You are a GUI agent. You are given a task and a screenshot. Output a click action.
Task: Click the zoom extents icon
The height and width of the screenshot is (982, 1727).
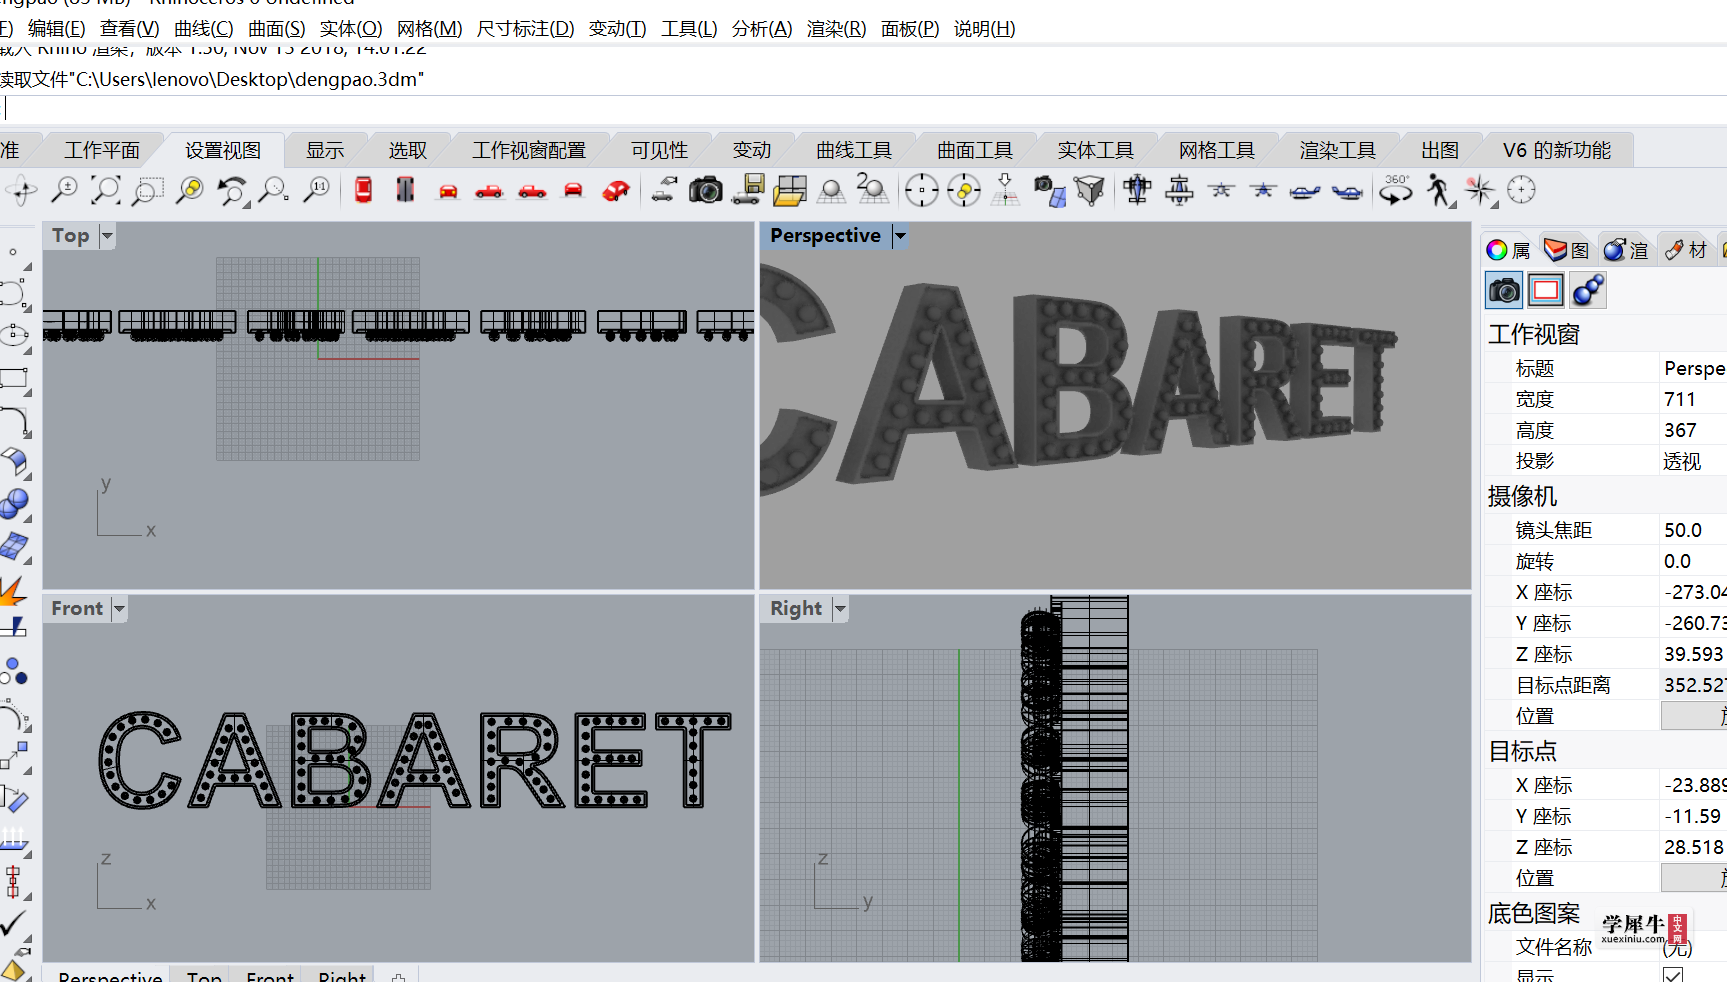pos(106,190)
